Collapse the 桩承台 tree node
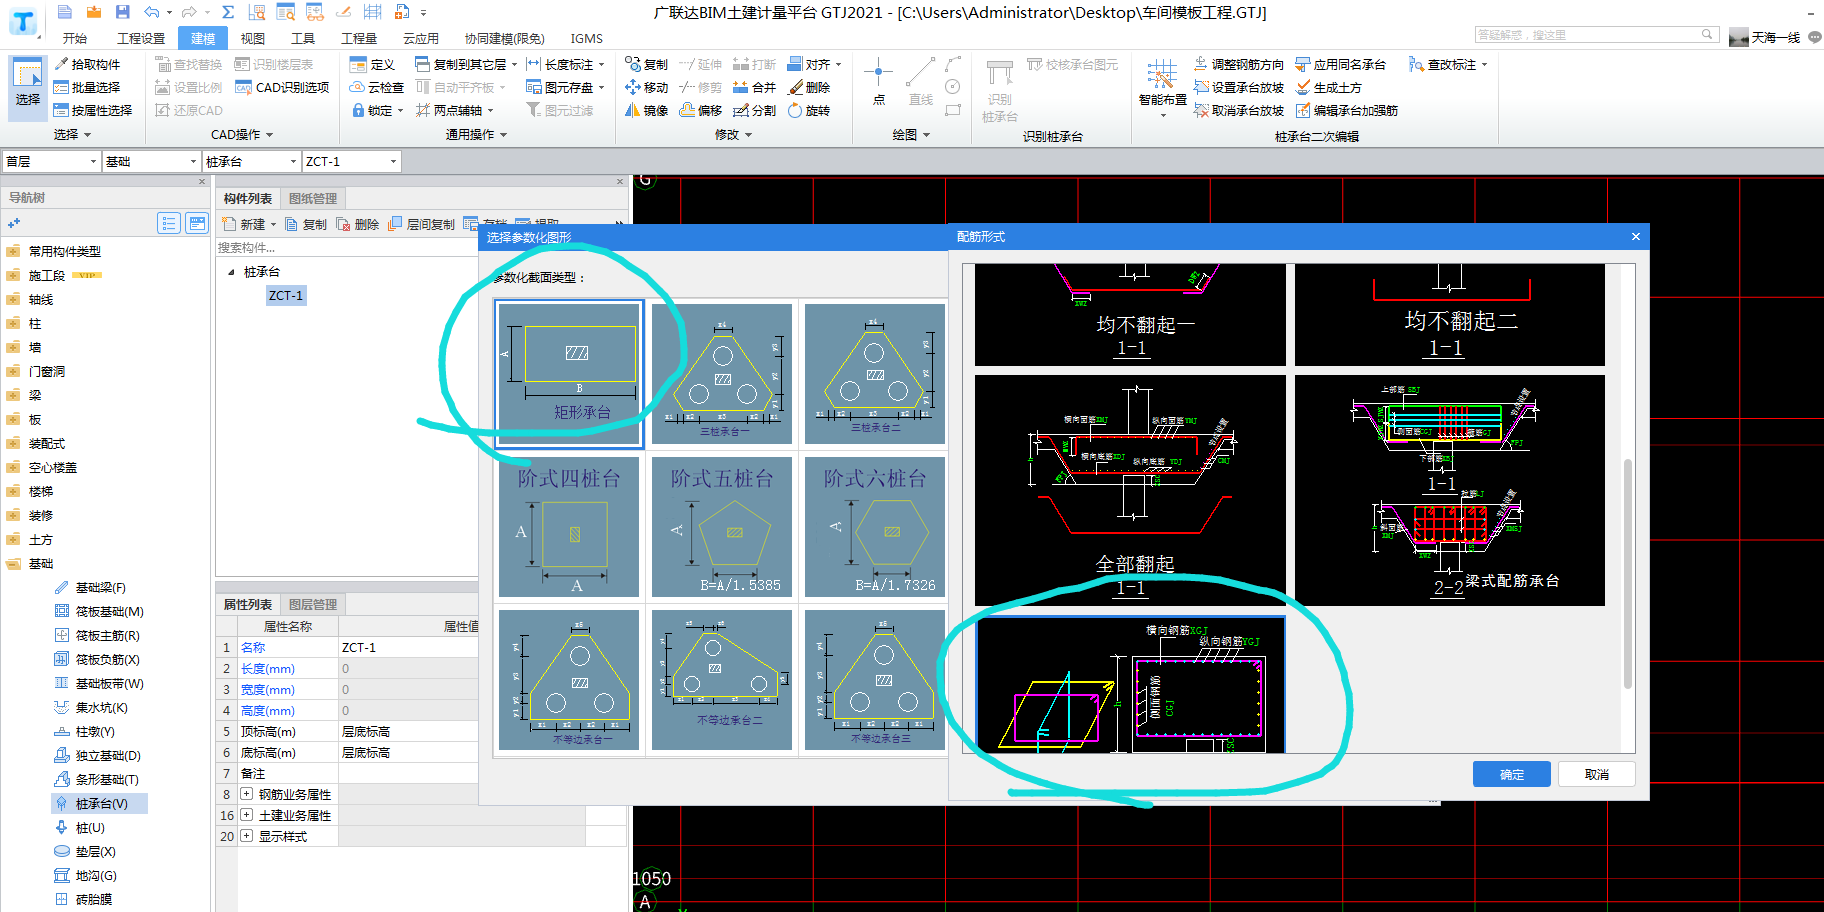The width and height of the screenshot is (1824, 912). pyautogui.click(x=231, y=272)
